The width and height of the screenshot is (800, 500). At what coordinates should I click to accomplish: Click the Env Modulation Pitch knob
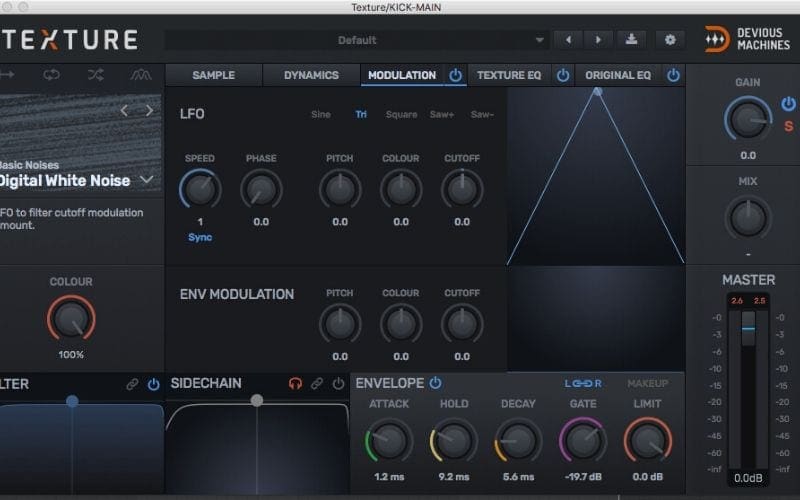pos(340,324)
